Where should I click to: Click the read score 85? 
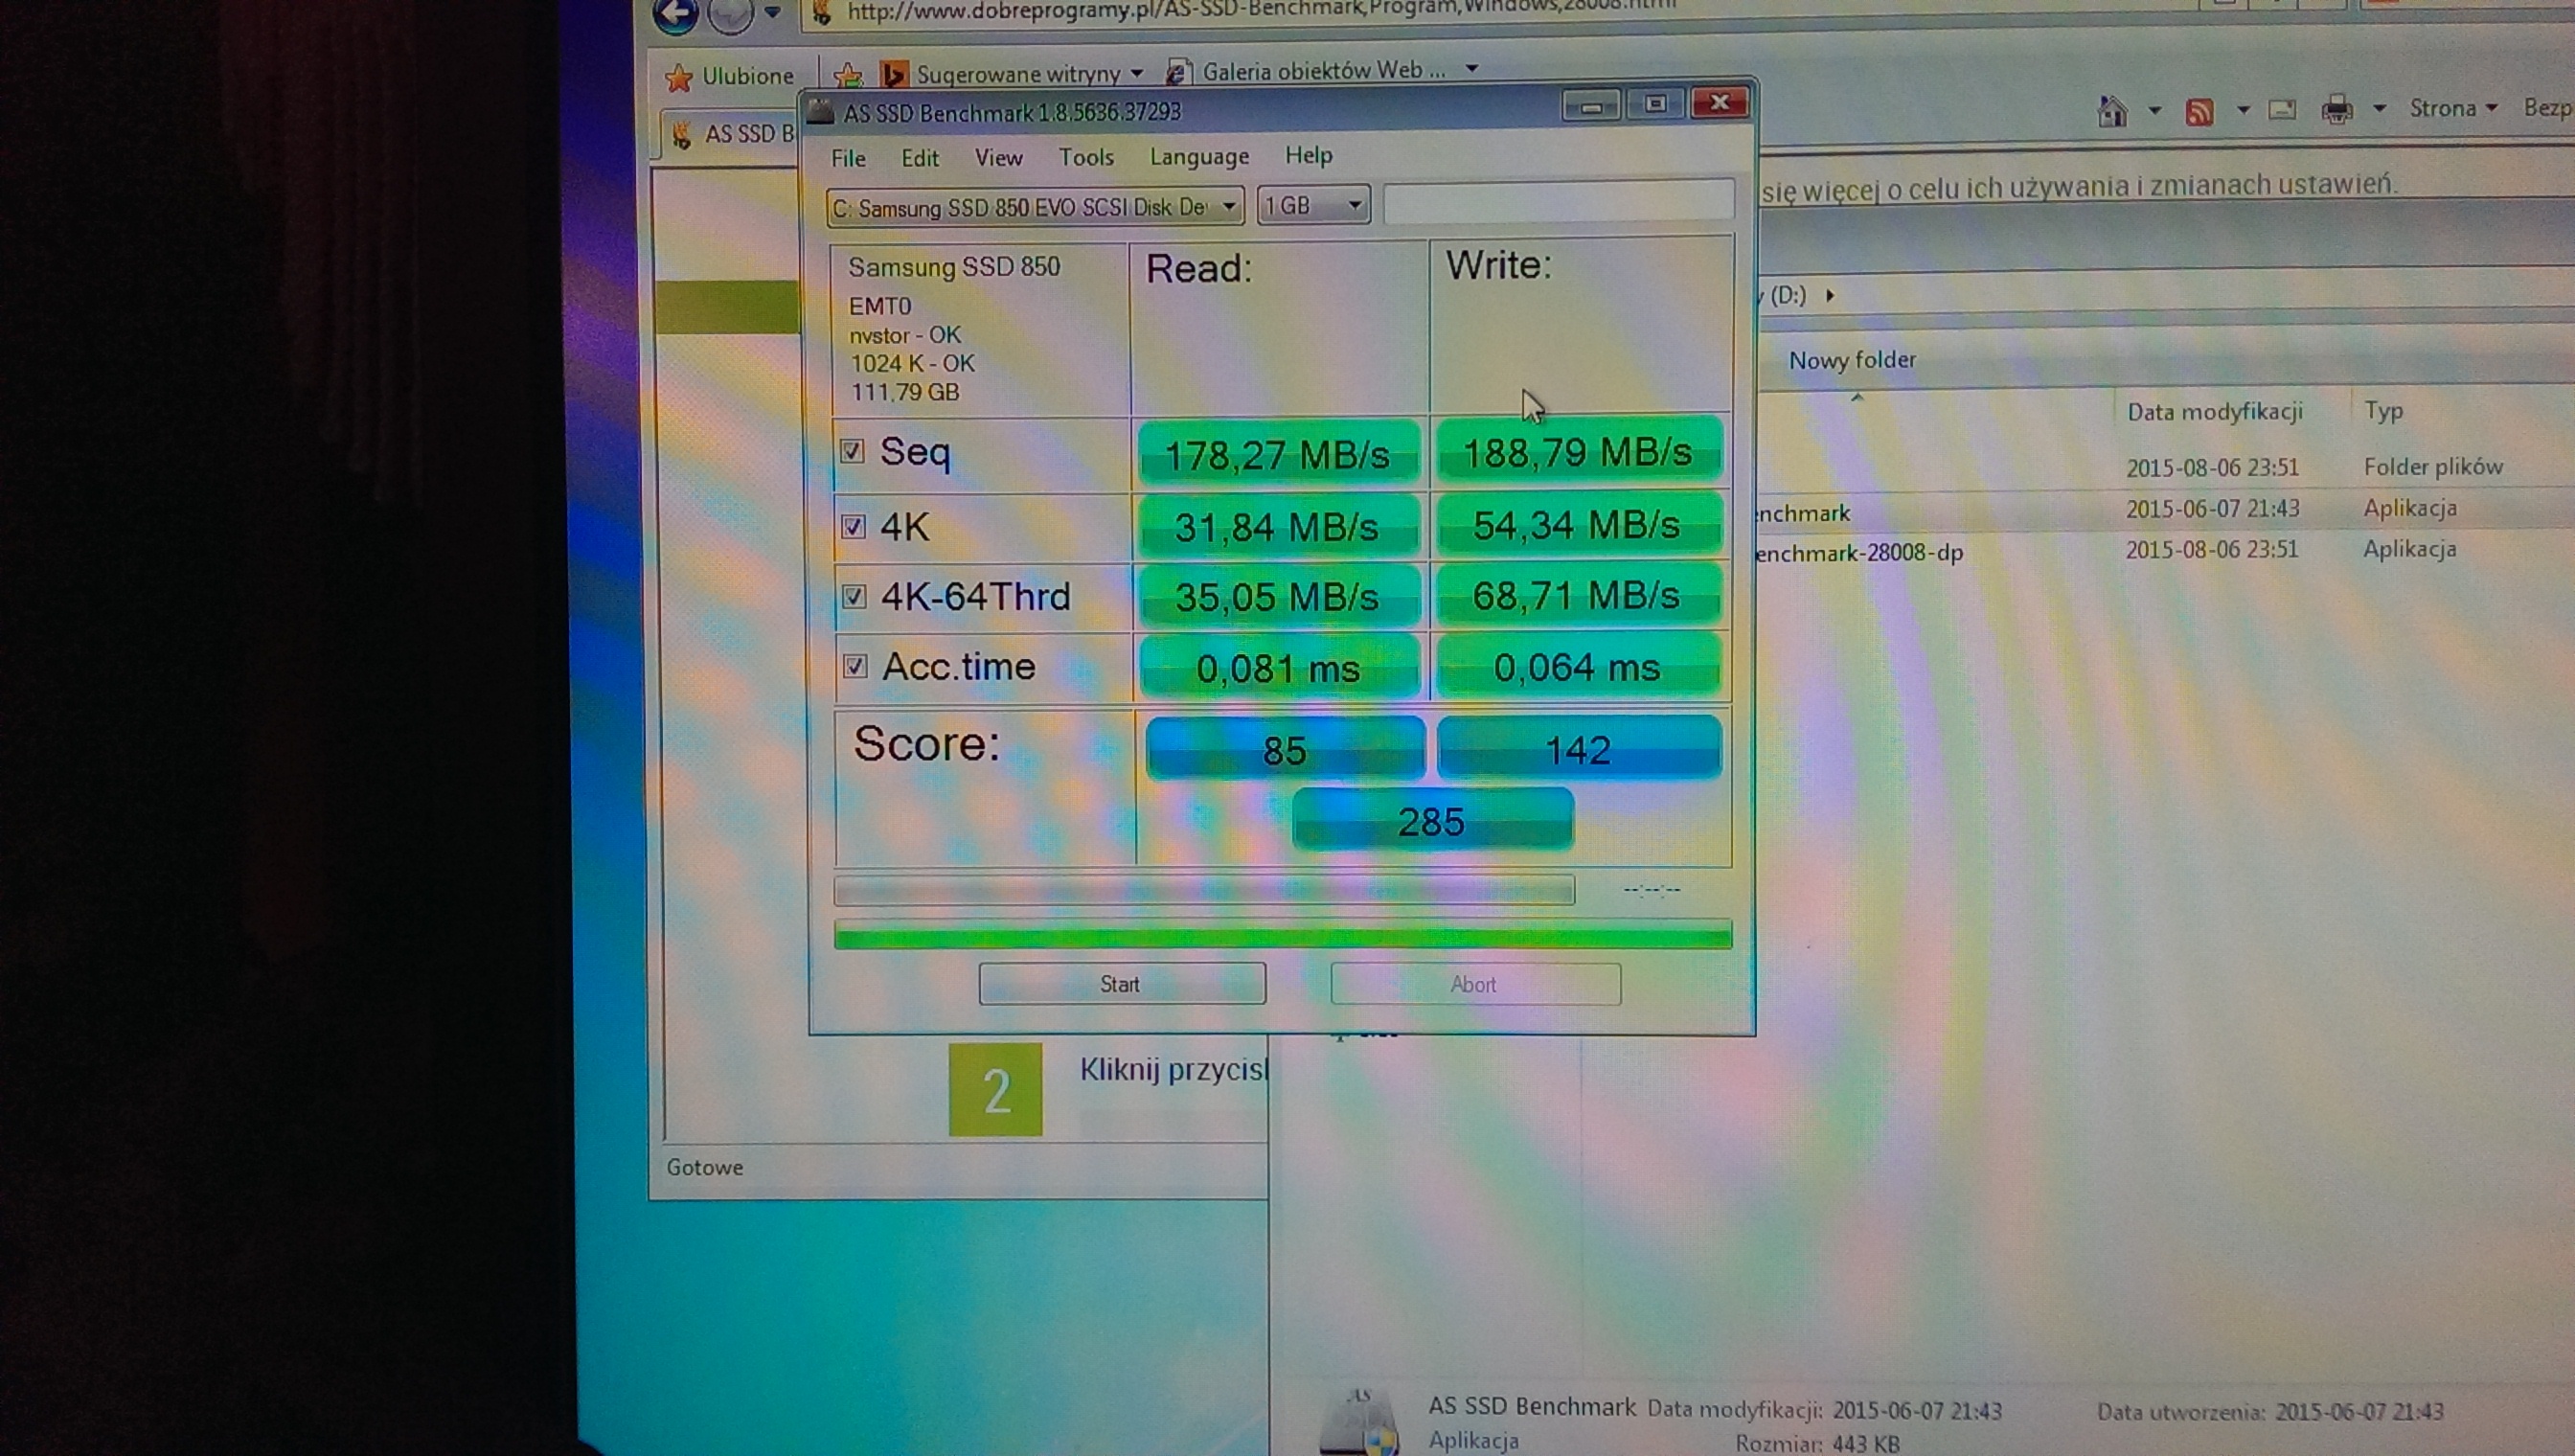(x=1285, y=749)
